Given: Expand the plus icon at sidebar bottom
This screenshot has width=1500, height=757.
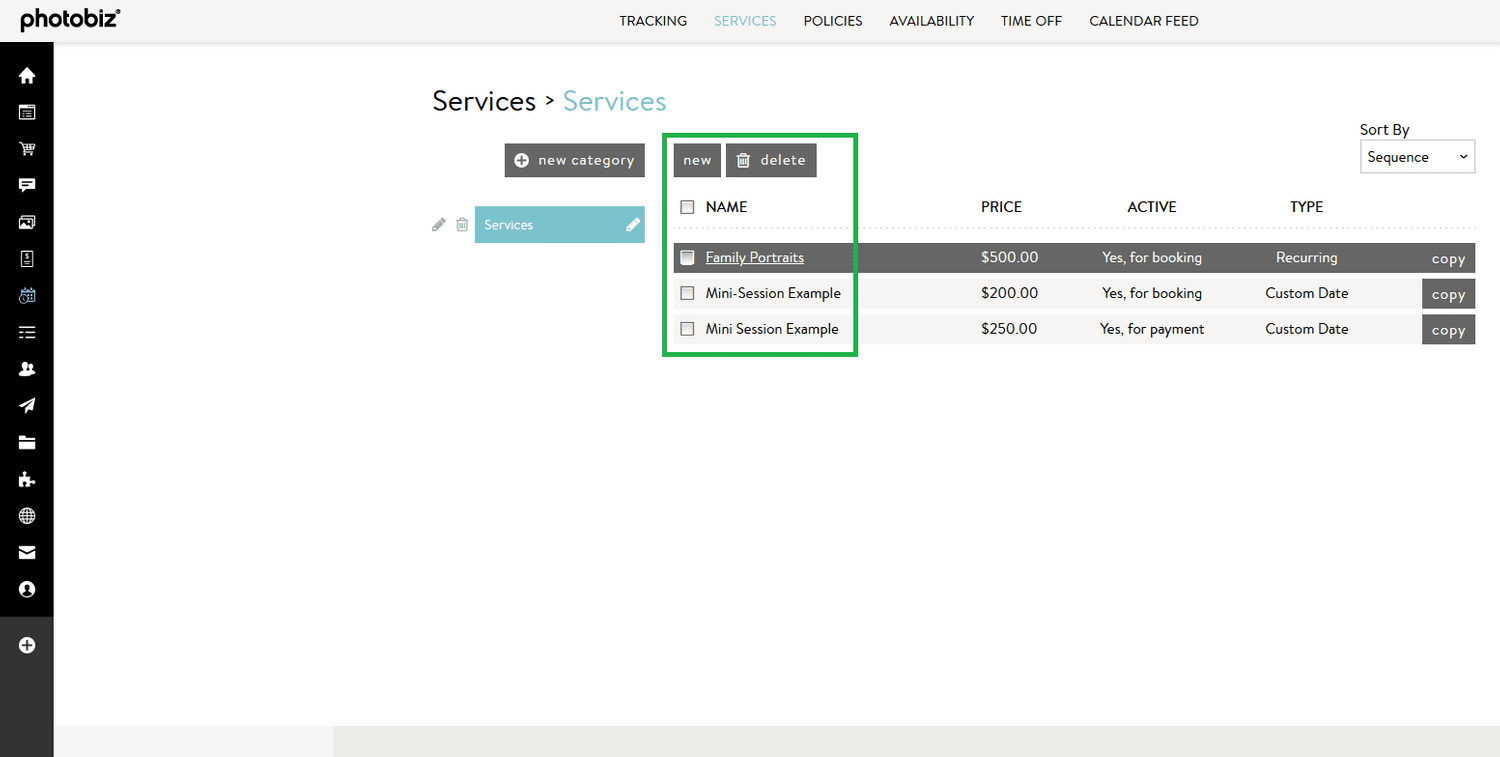Looking at the screenshot, I should click(x=27, y=645).
